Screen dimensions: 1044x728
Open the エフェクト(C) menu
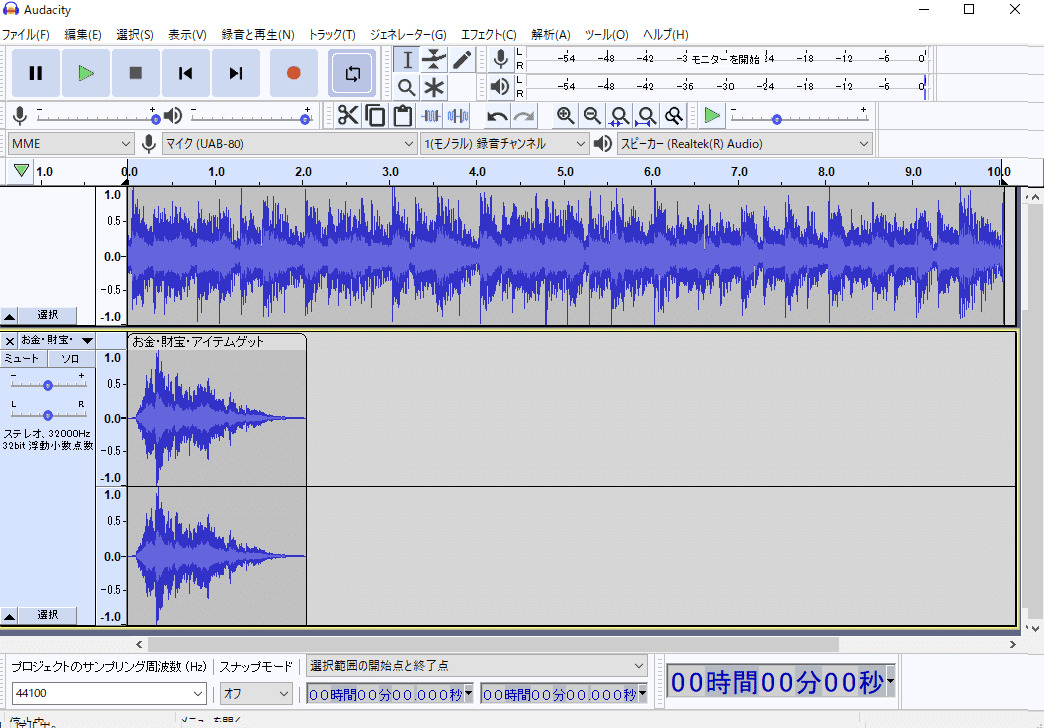pyautogui.click(x=489, y=35)
